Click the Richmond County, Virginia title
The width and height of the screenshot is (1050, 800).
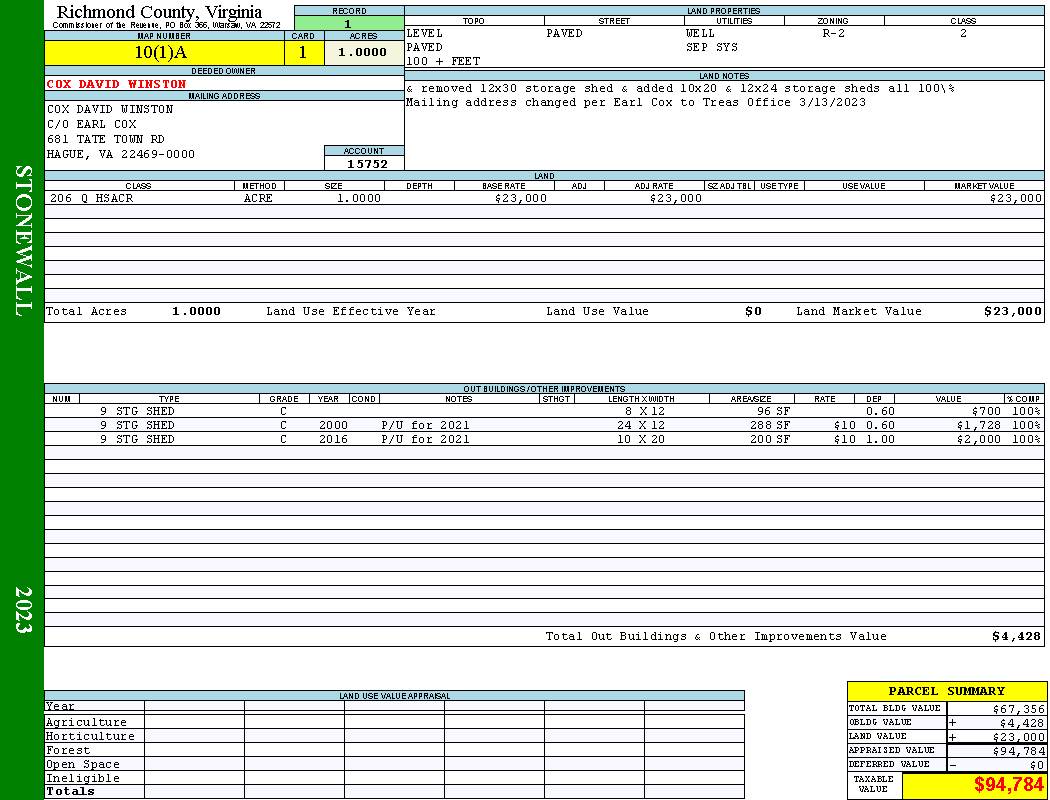[159, 11]
